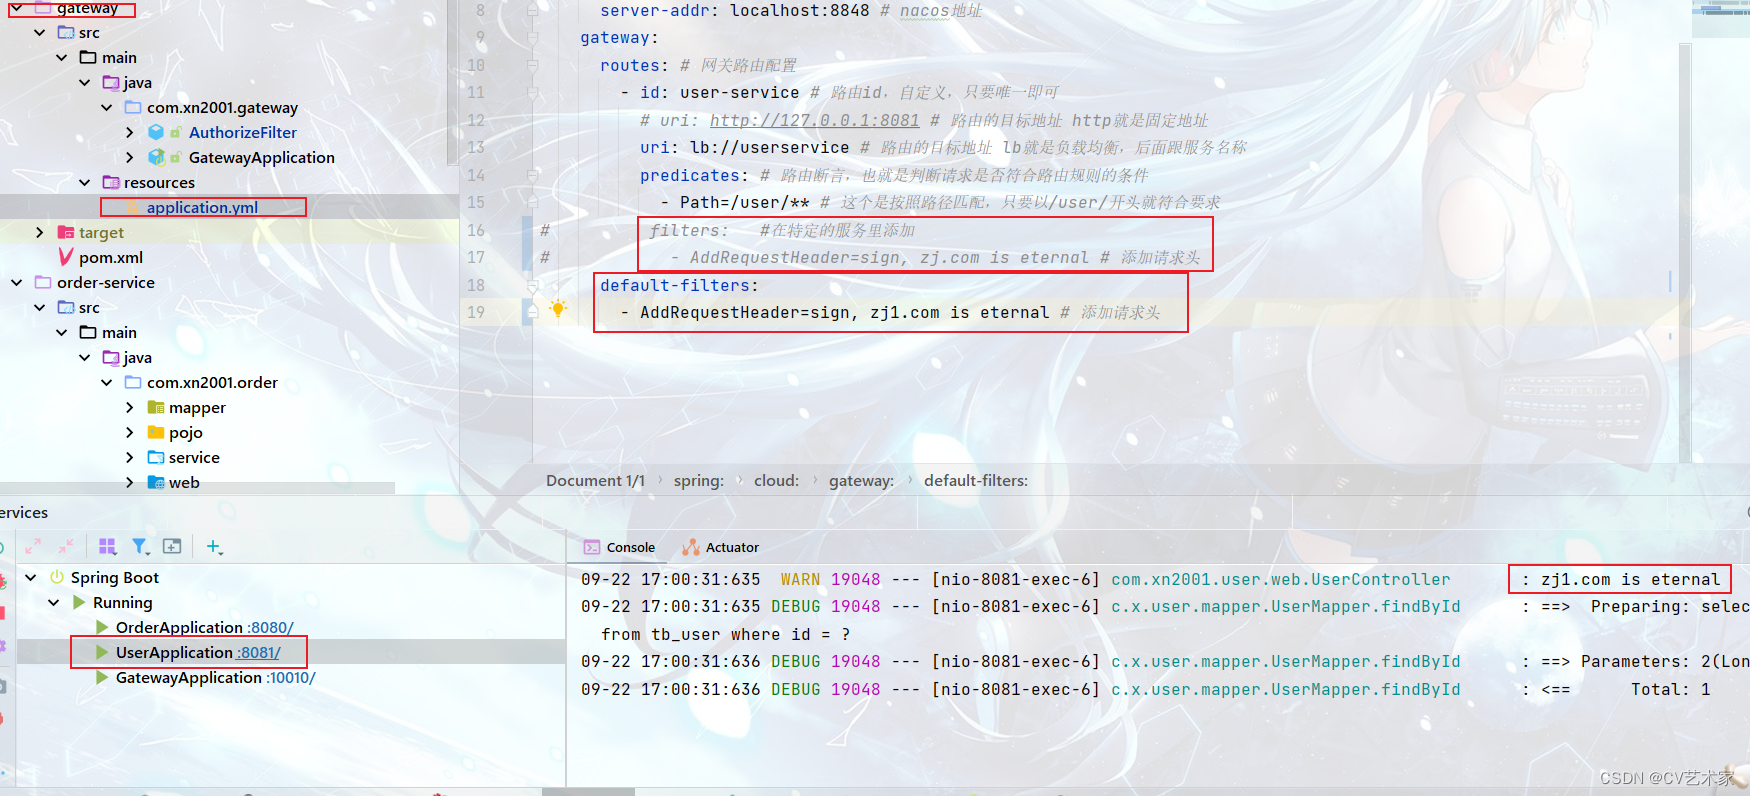Click the Spring Boot power icon
Viewport: 1750px width, 796px height.
pyautogui.click(x=57, y=577)
